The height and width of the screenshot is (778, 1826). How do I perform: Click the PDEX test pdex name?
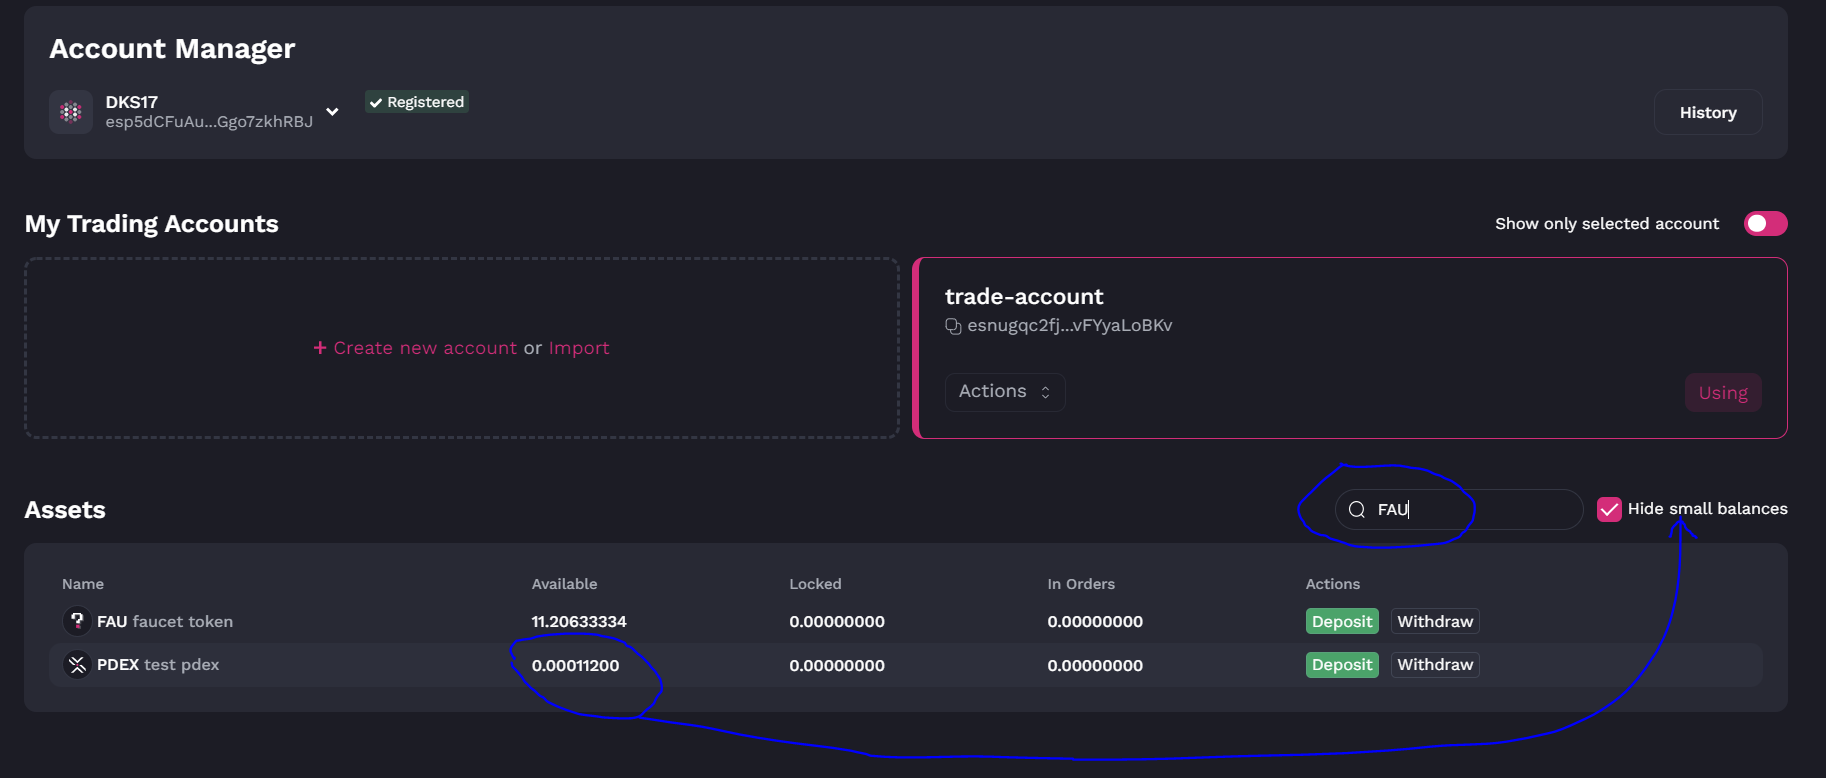click(x=158, y=665)
